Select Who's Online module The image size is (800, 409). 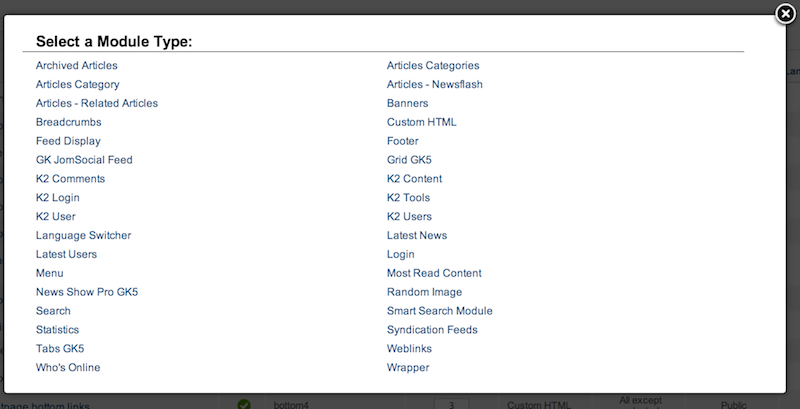68,367
